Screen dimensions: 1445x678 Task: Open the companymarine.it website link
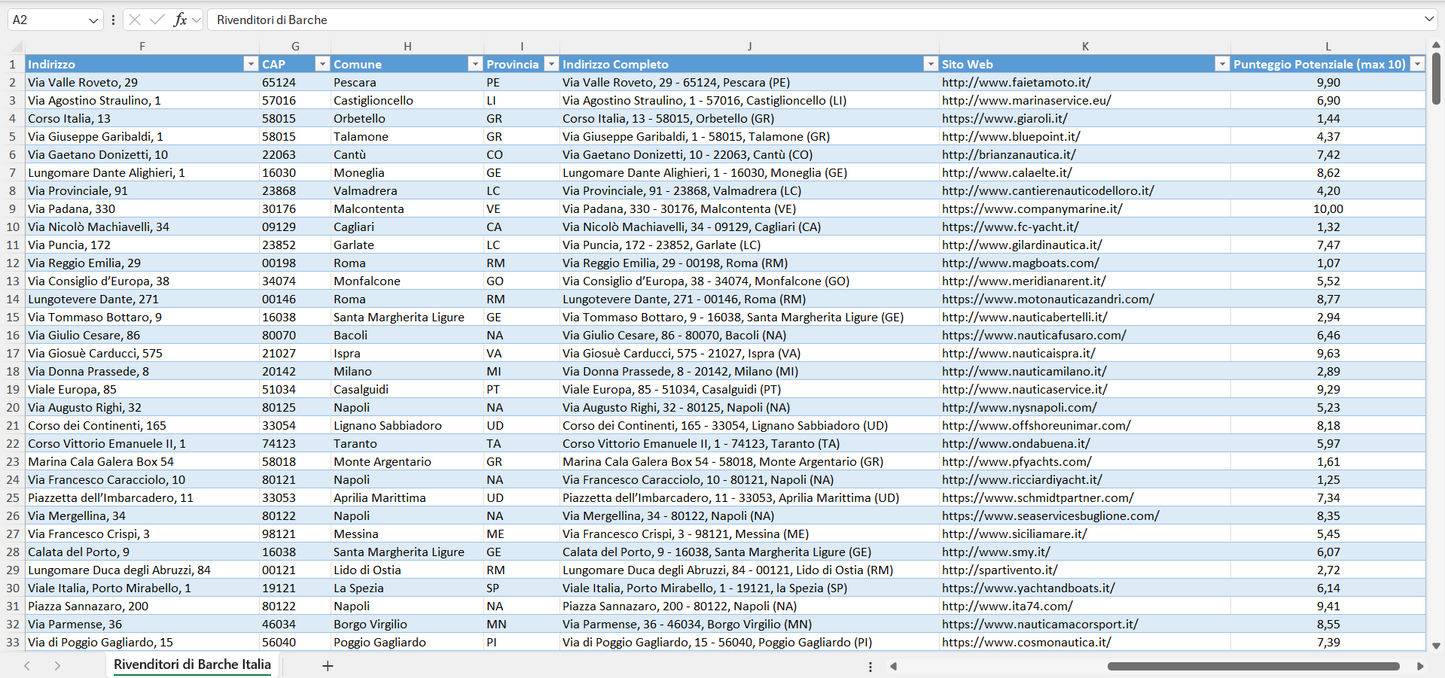pos(1032,209)
